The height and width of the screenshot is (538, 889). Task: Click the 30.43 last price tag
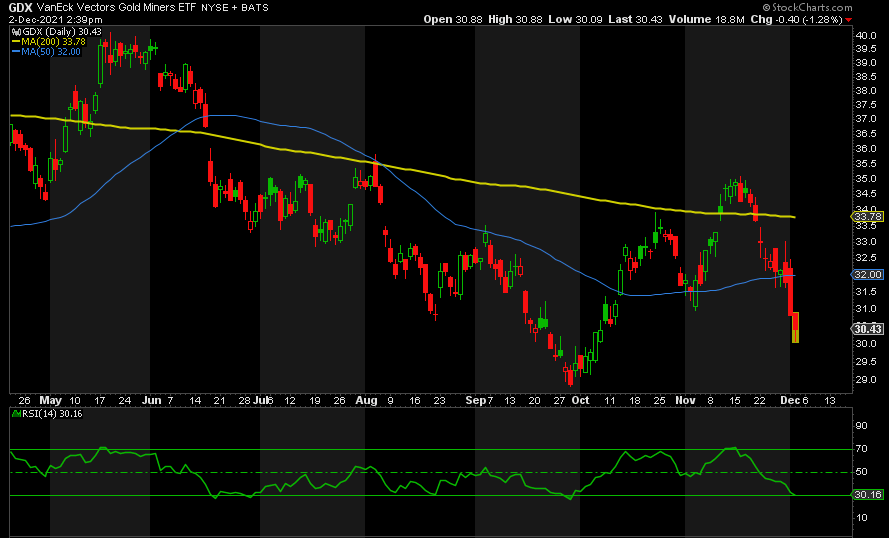(x=867, y=329)
